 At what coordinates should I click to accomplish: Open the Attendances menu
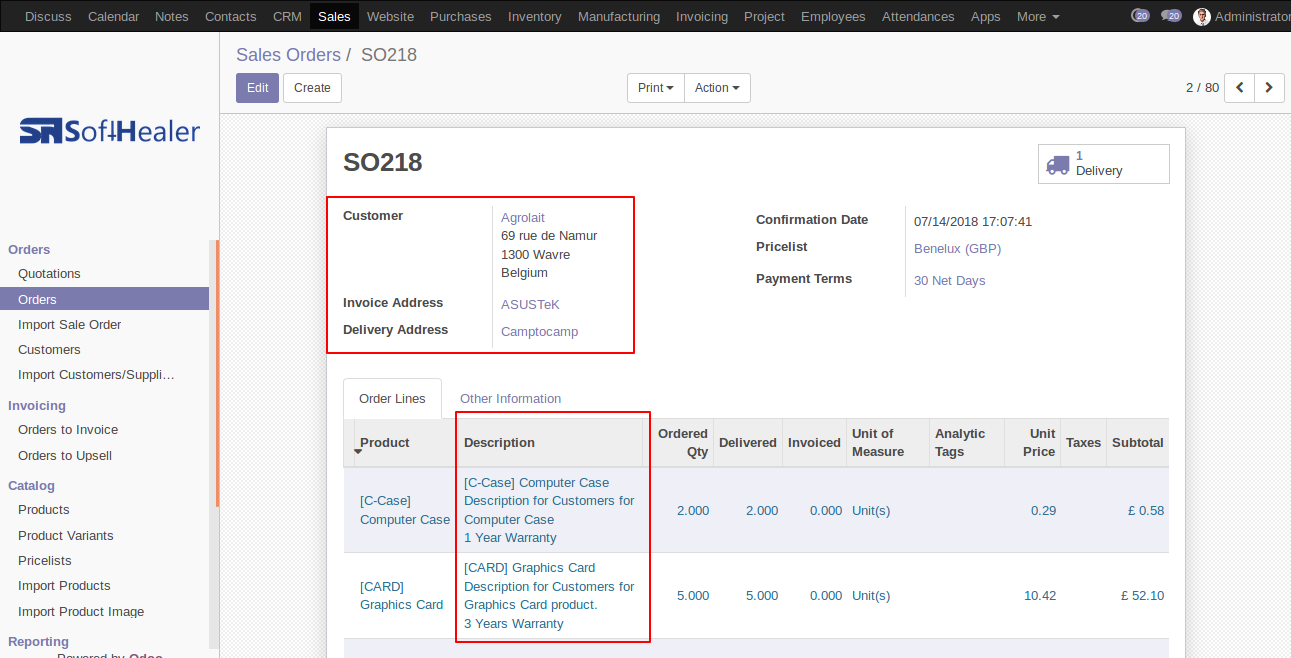point(918,16)
